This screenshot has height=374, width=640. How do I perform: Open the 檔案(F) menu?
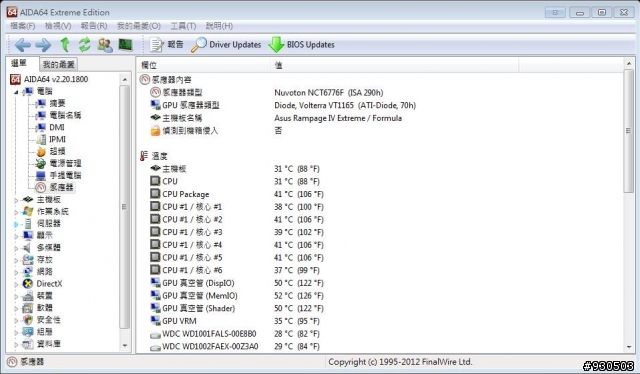tap(22, 26)
